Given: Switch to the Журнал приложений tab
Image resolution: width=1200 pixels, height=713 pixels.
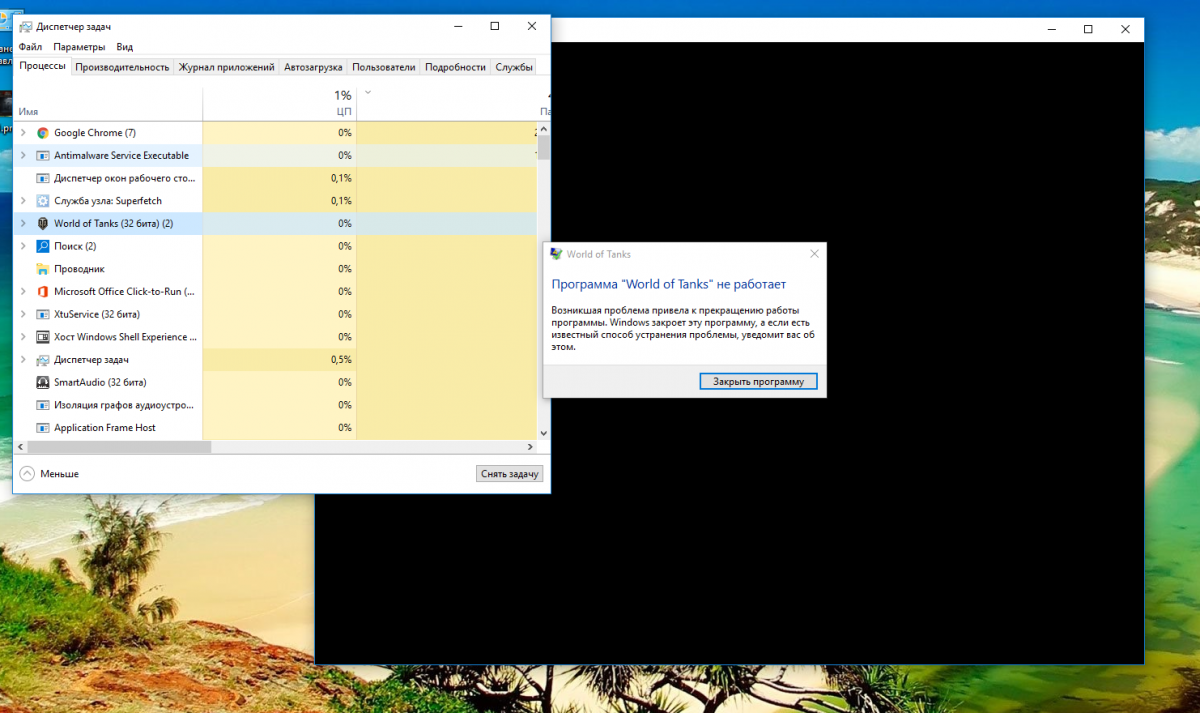Looking at the screenshot, I should pyautogui.click(x=226, y=67).
